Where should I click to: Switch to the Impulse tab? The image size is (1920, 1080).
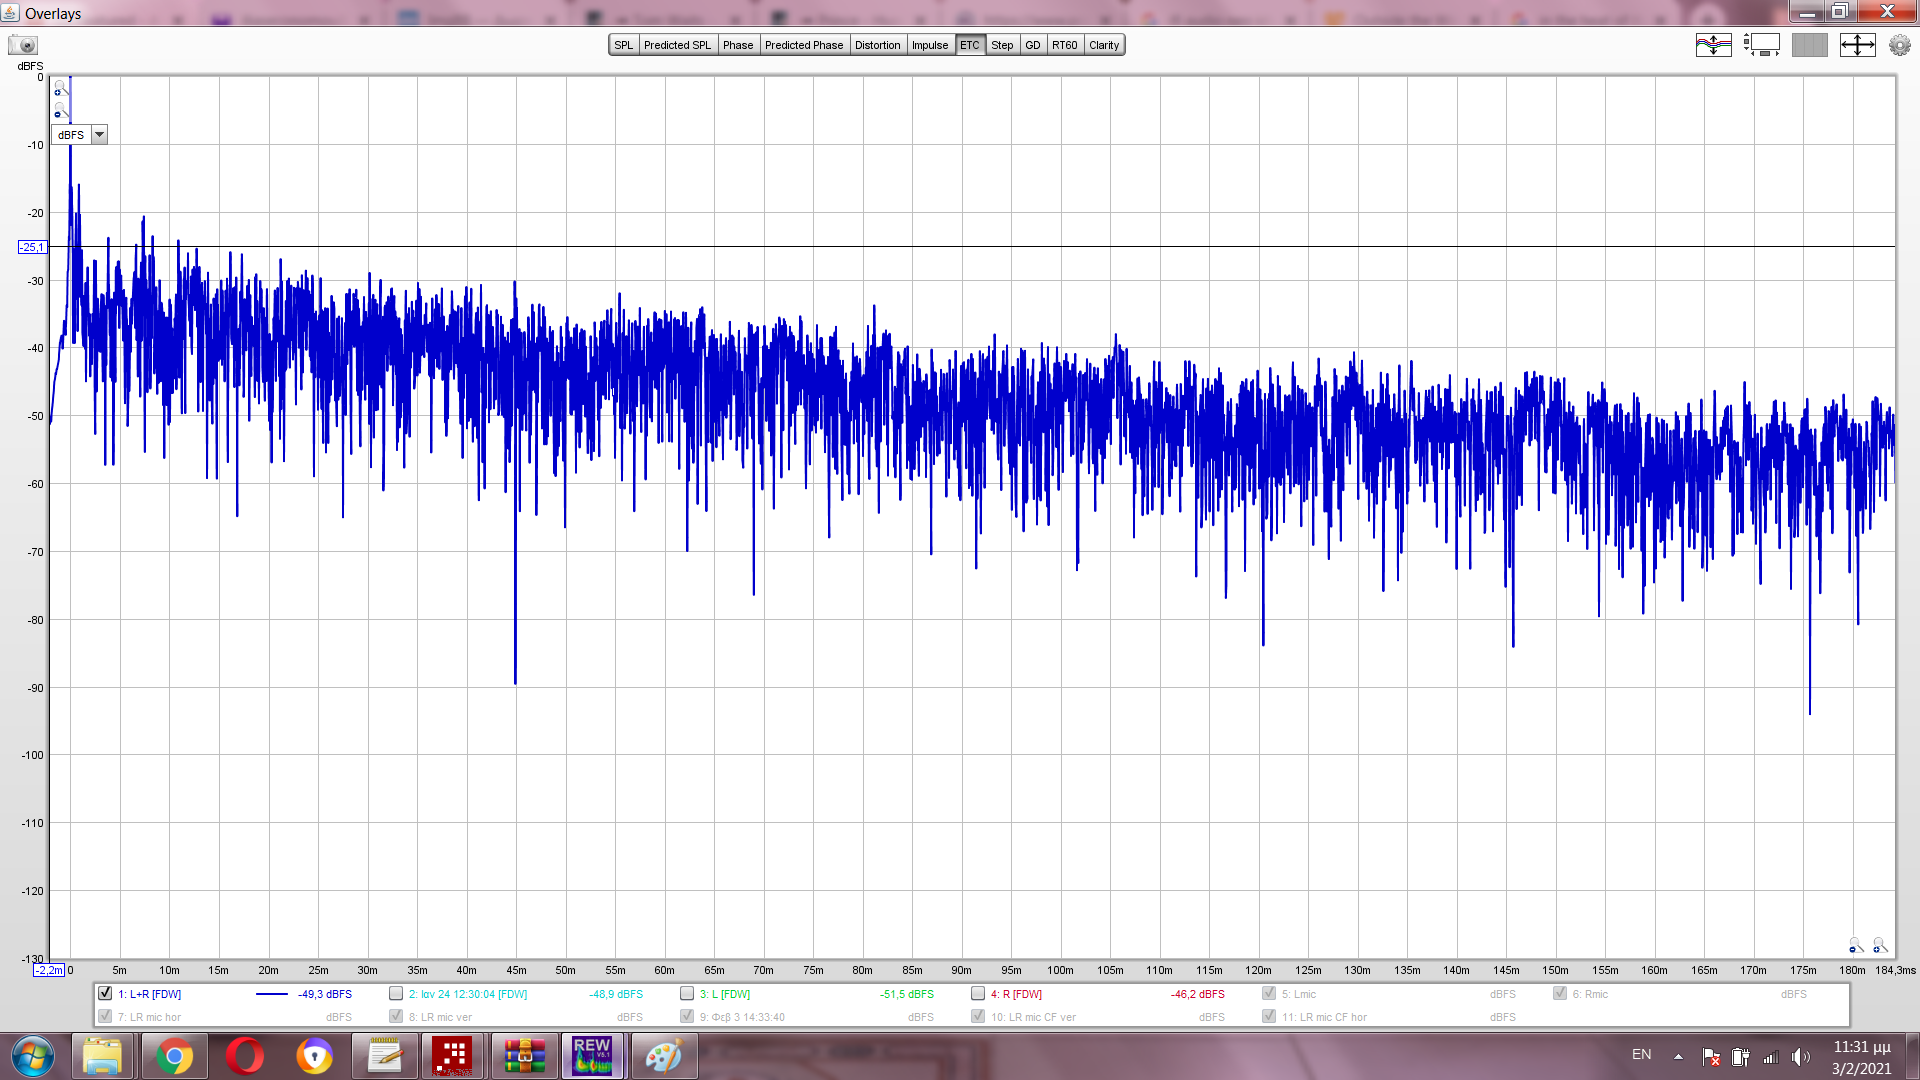coord(929,45)
